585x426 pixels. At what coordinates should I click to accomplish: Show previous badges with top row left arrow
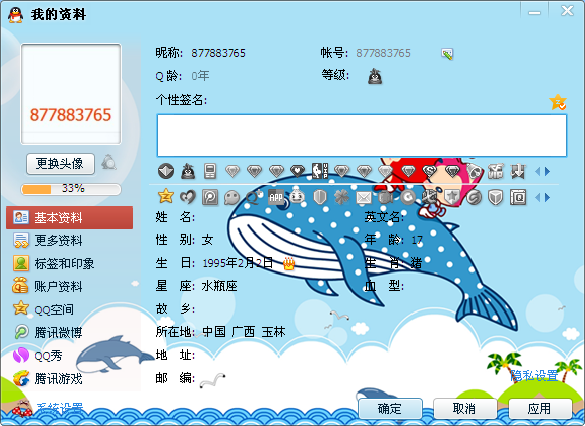point(538,172)
